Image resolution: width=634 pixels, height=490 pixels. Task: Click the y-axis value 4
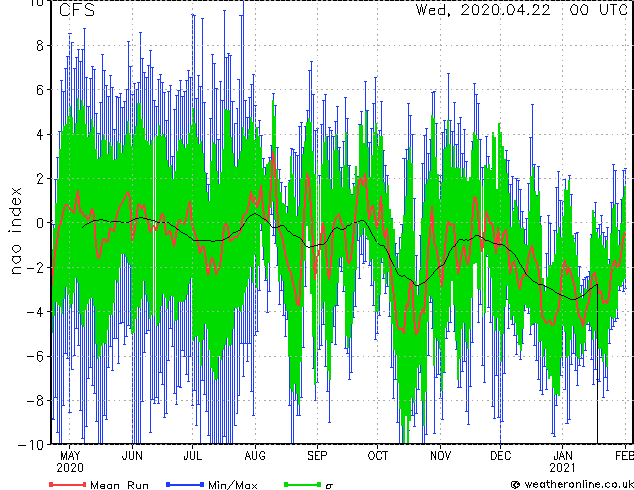coord(40,134)
